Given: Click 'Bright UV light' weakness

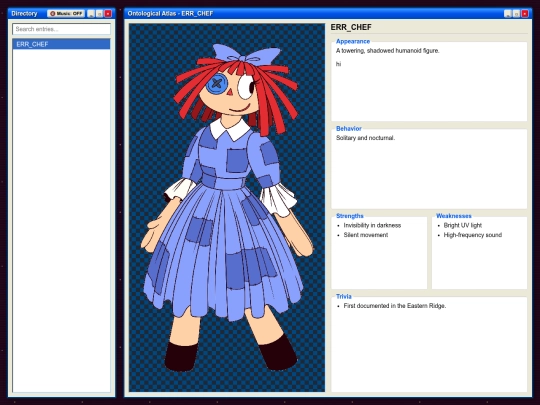Looking at the screenshot, I should coord(463,225).
